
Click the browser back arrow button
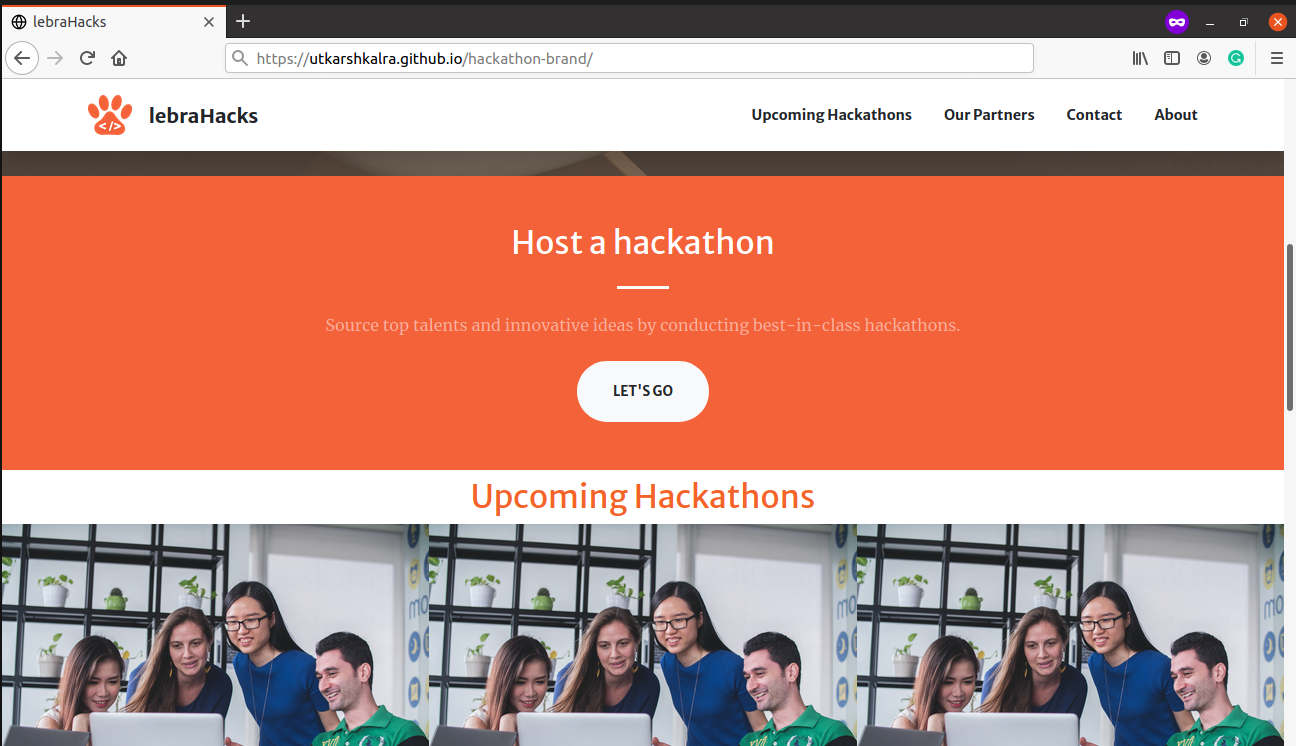tap(22, 58)
